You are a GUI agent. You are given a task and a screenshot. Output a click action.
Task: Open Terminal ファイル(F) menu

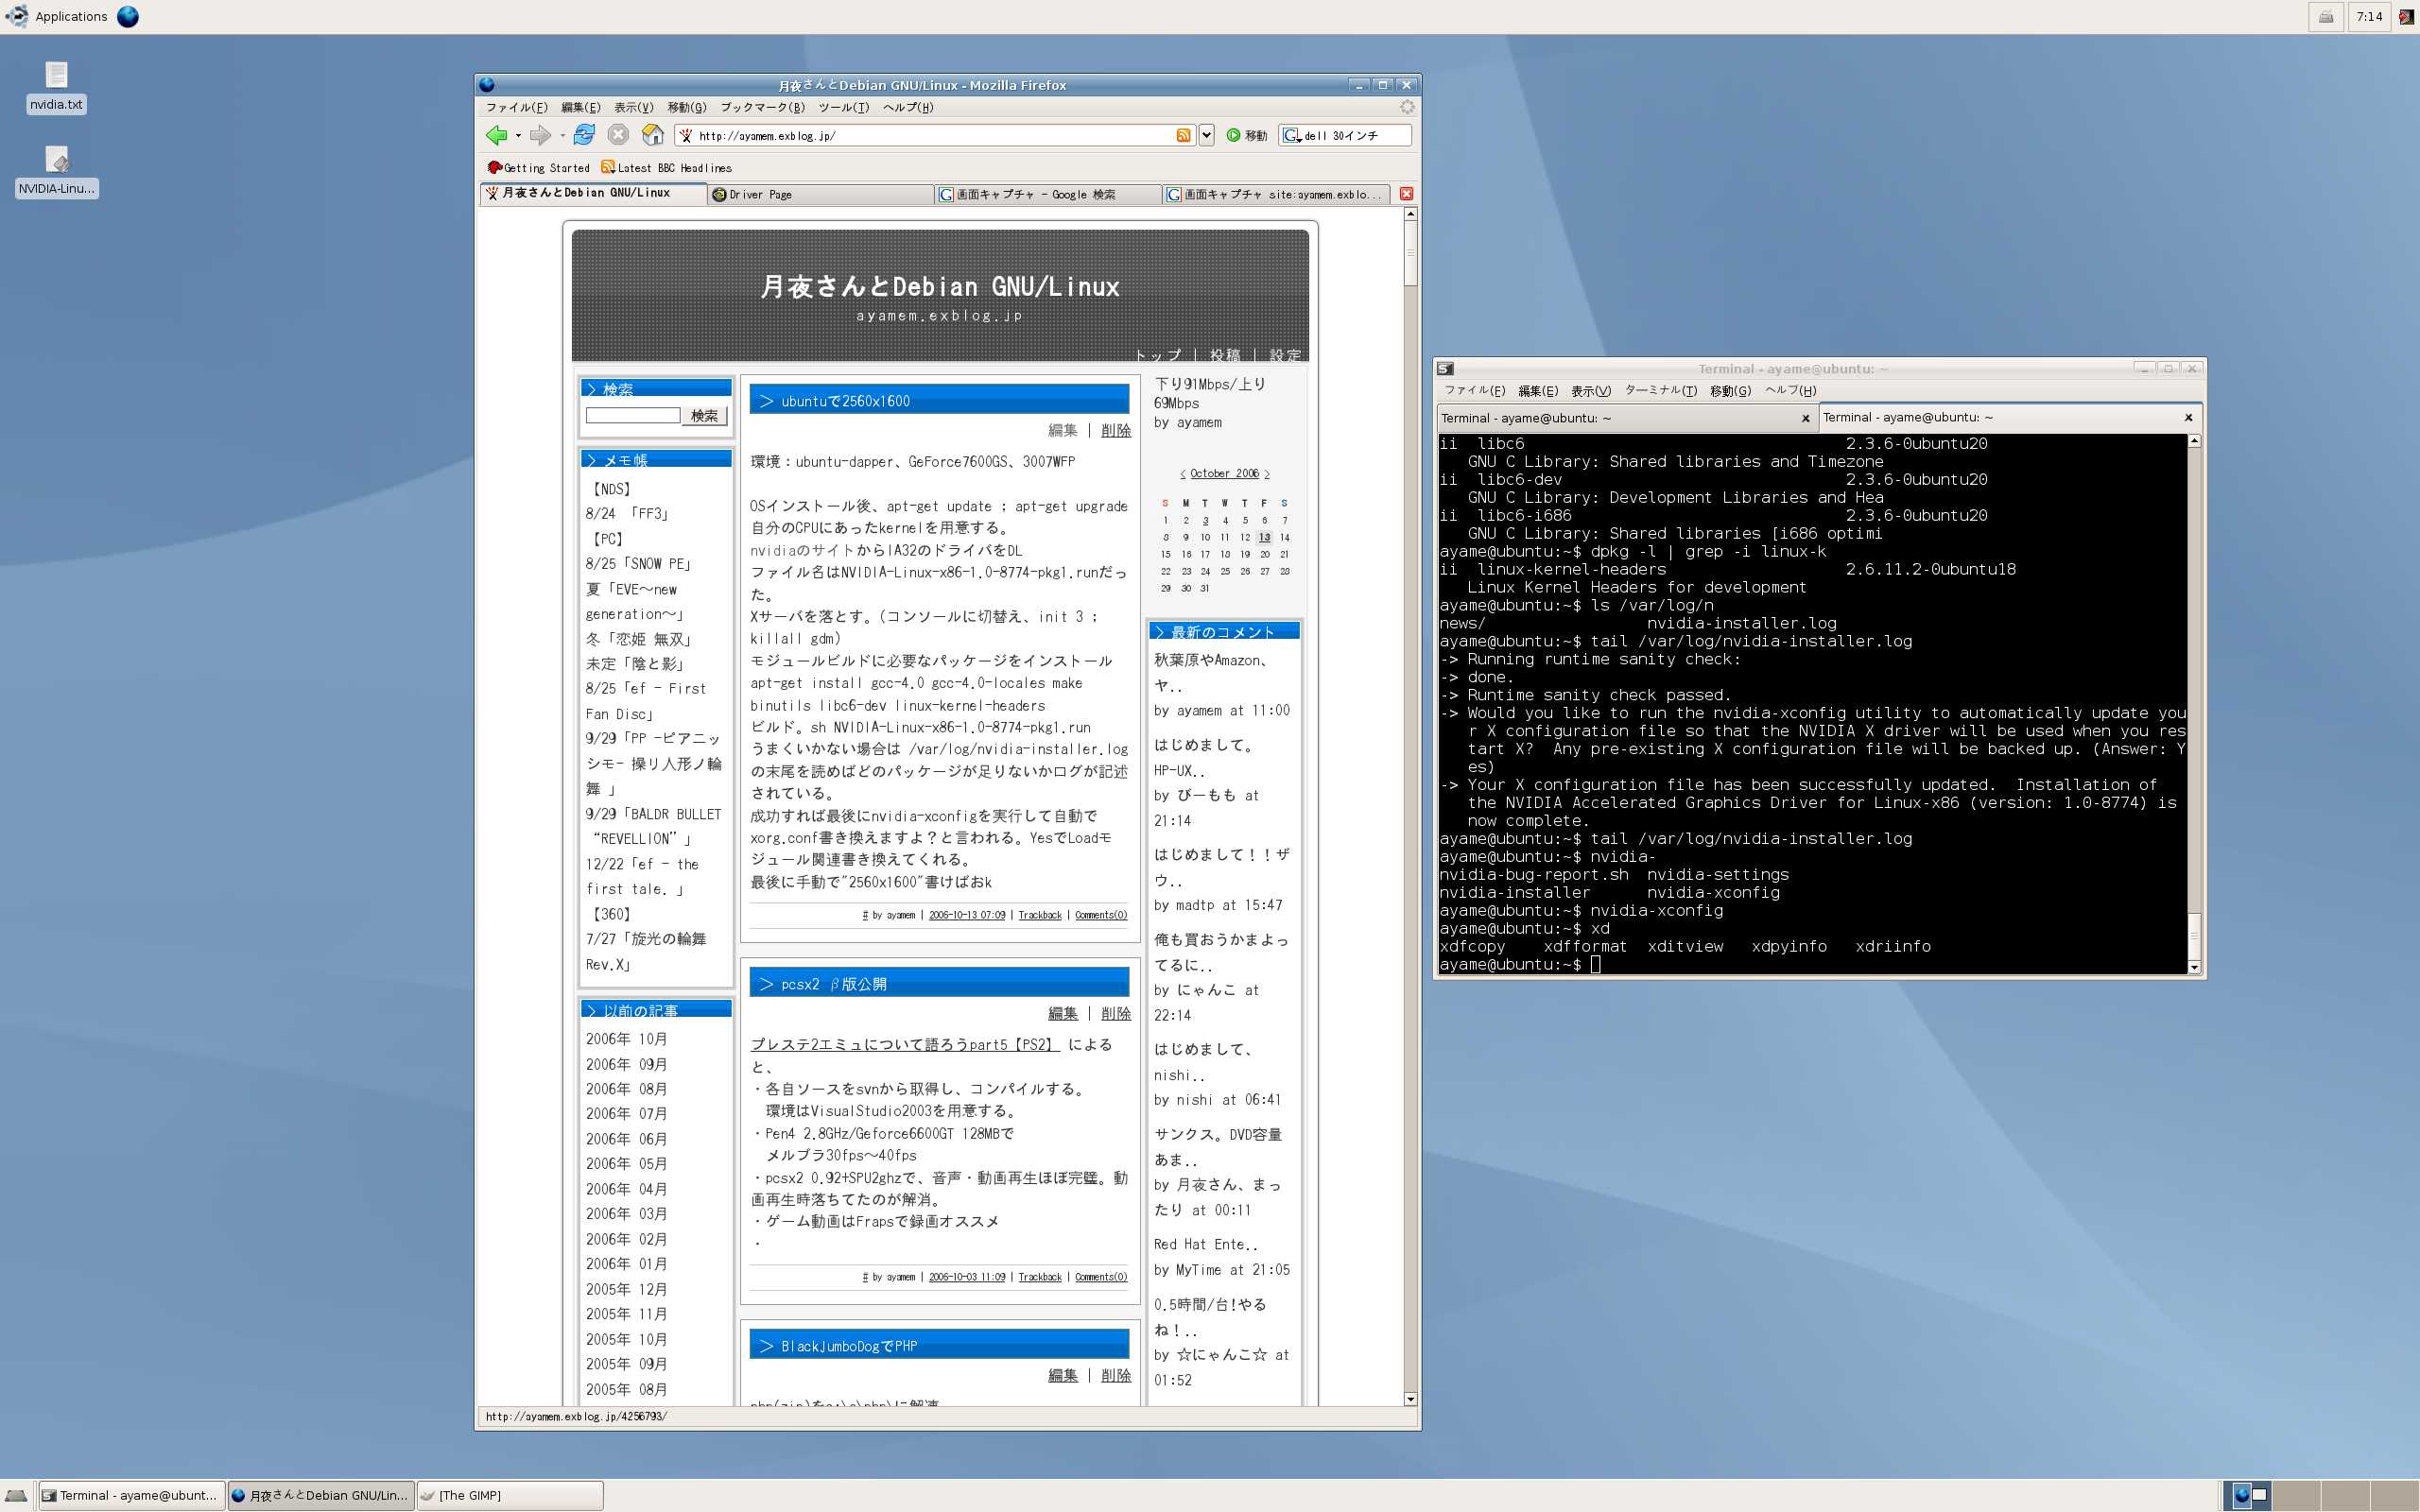1474,390
